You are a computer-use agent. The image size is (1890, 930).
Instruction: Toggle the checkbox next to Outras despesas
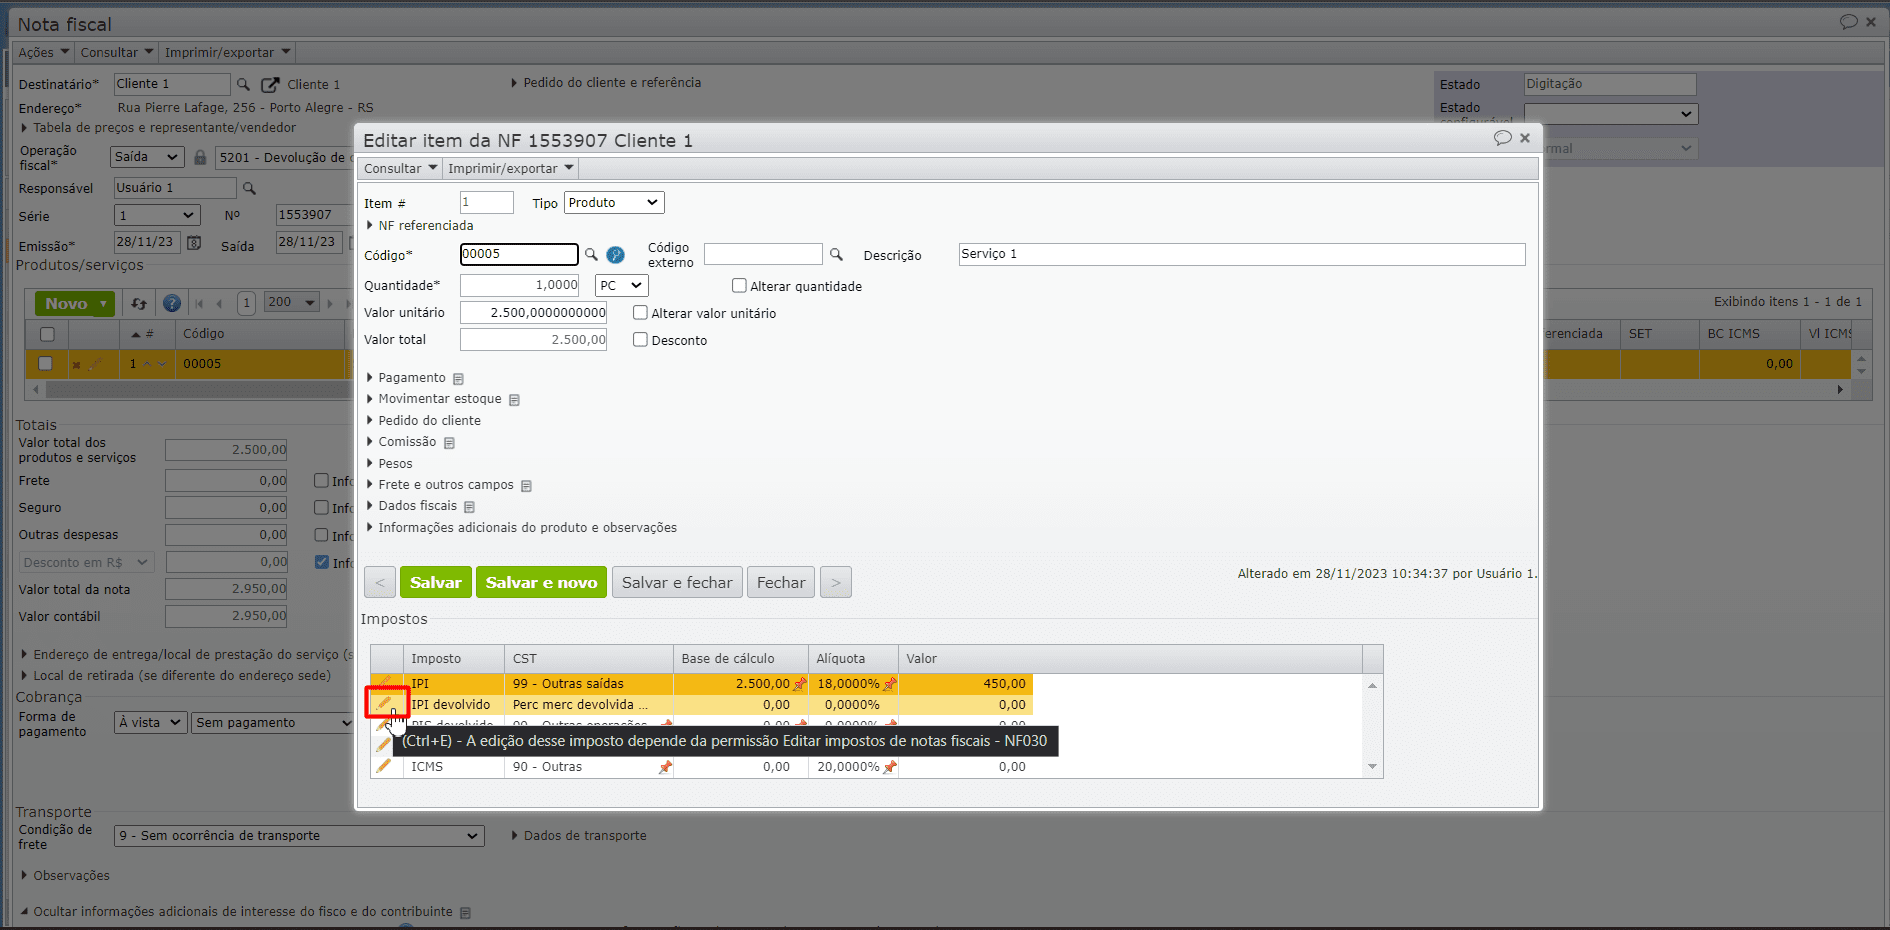(322, 535)
